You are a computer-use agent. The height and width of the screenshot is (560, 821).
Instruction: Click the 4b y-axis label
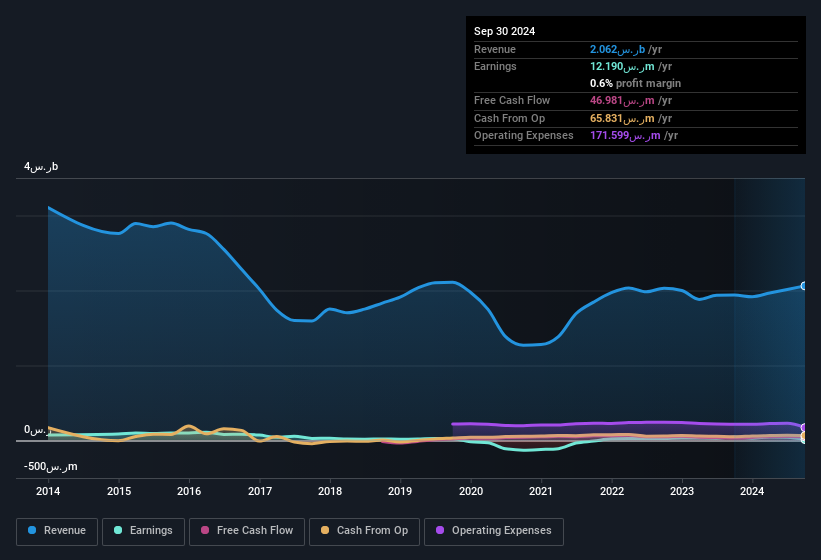tap(41, 167)
